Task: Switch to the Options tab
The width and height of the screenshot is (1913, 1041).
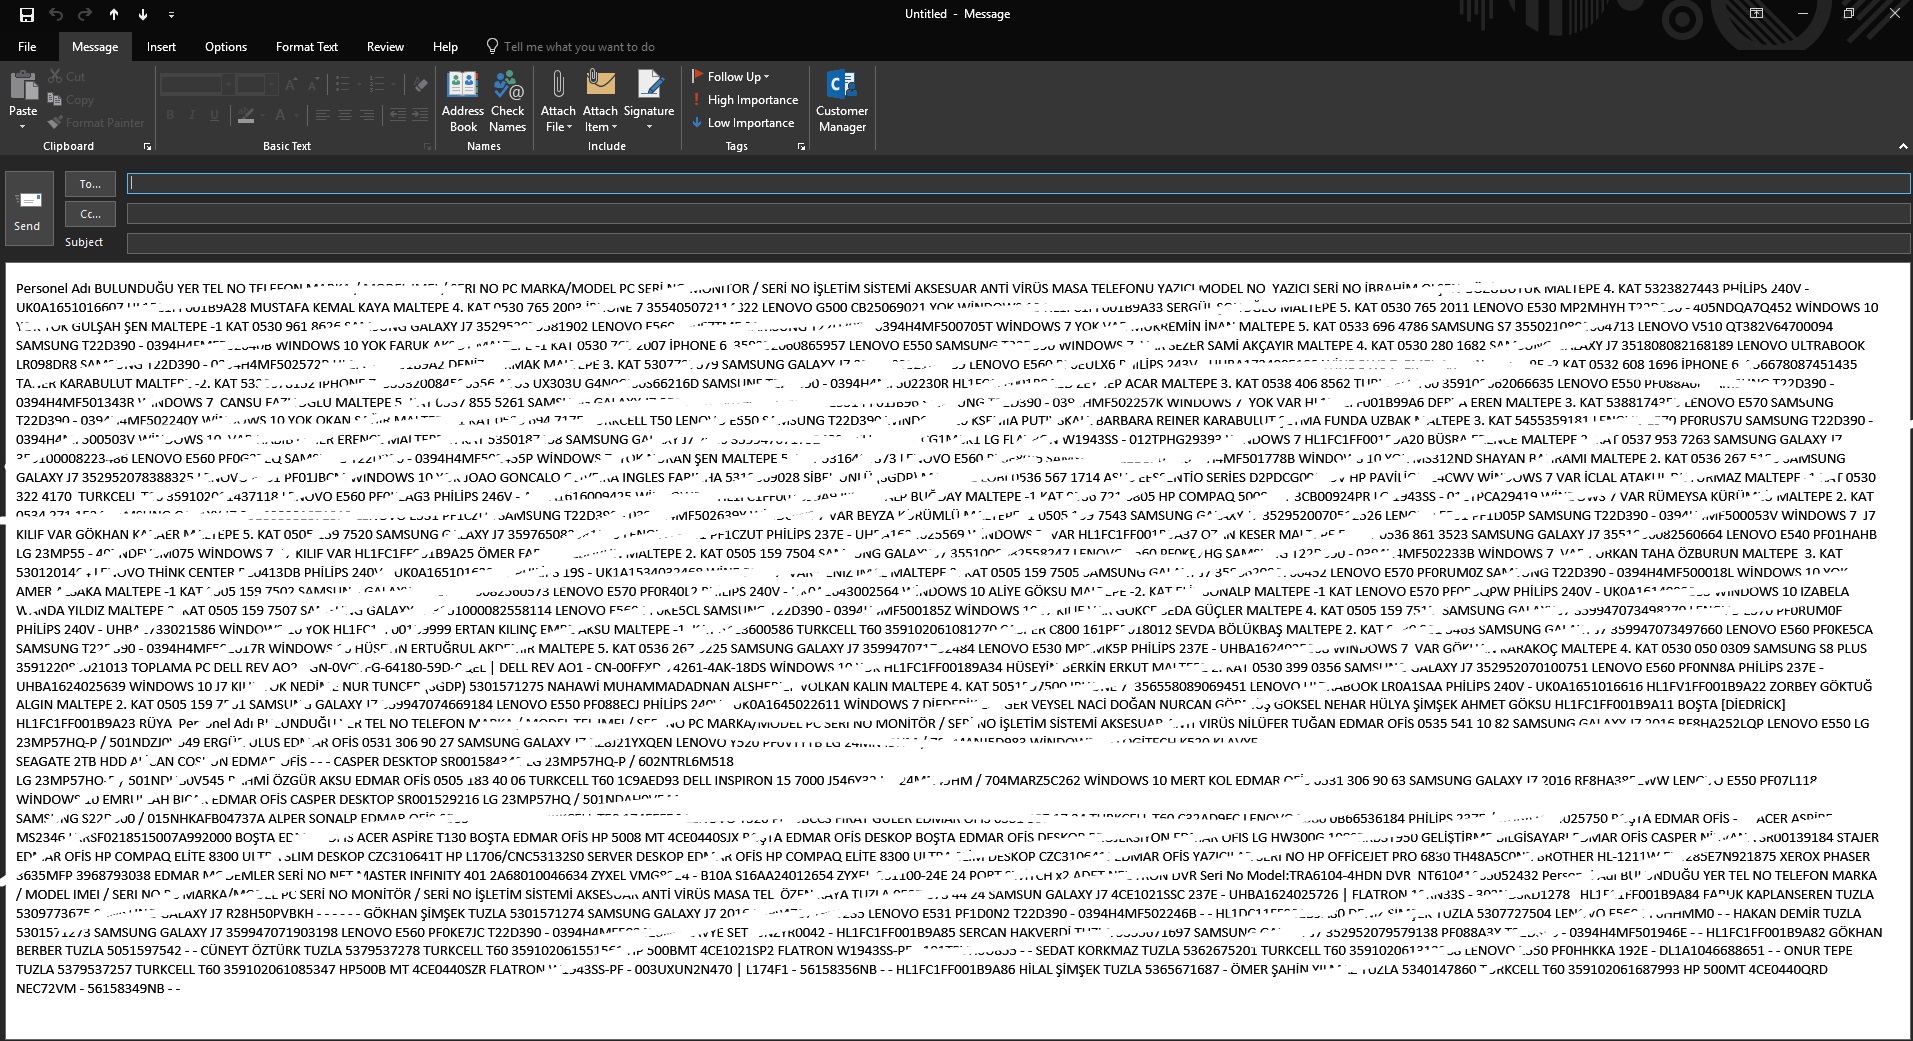Action: [x=226, y=47]
